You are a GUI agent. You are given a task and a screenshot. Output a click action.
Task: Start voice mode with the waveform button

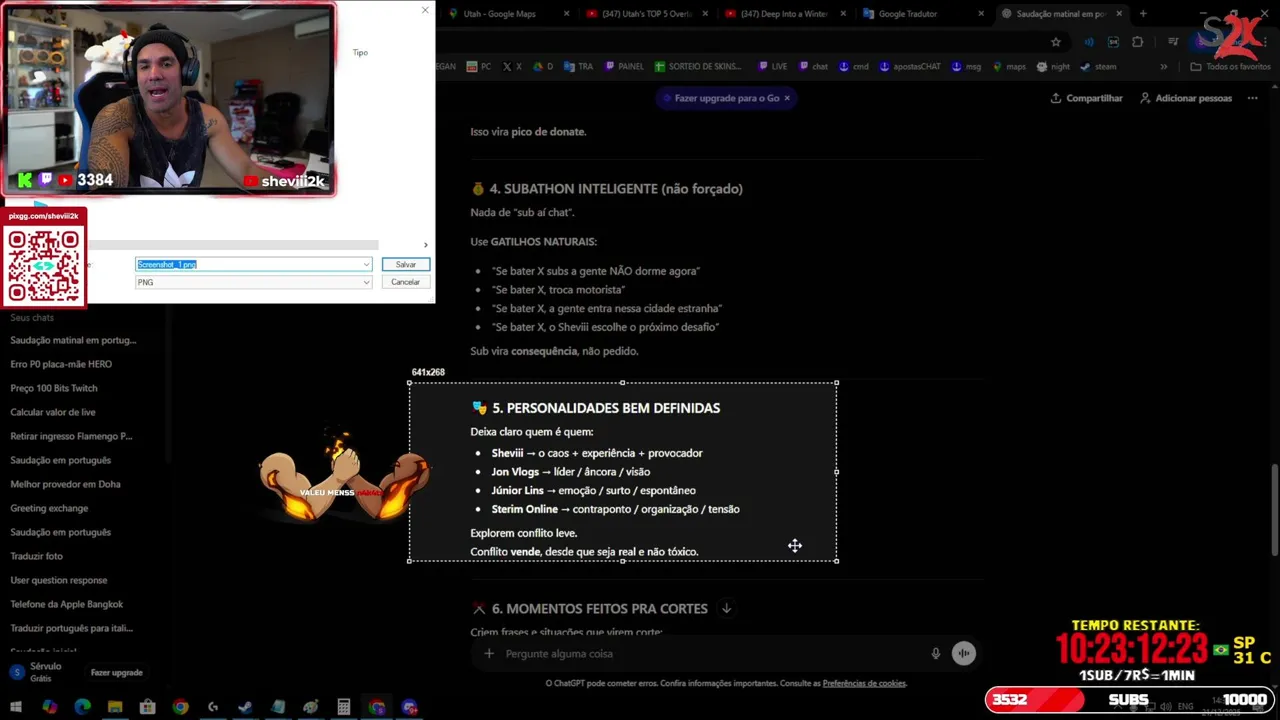coord(964,654)
